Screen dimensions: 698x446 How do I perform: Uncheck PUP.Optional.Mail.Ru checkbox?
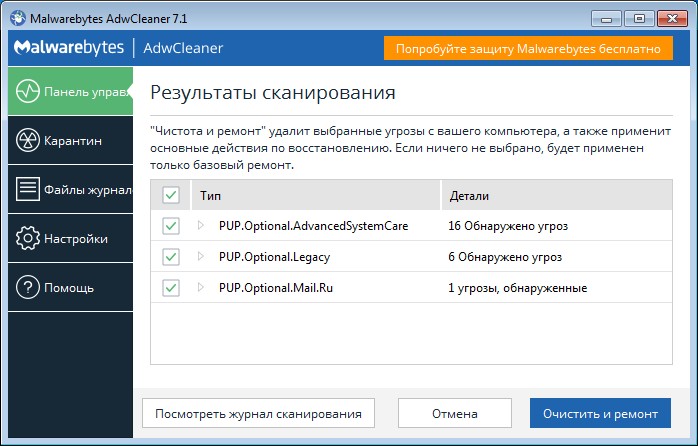171,288
